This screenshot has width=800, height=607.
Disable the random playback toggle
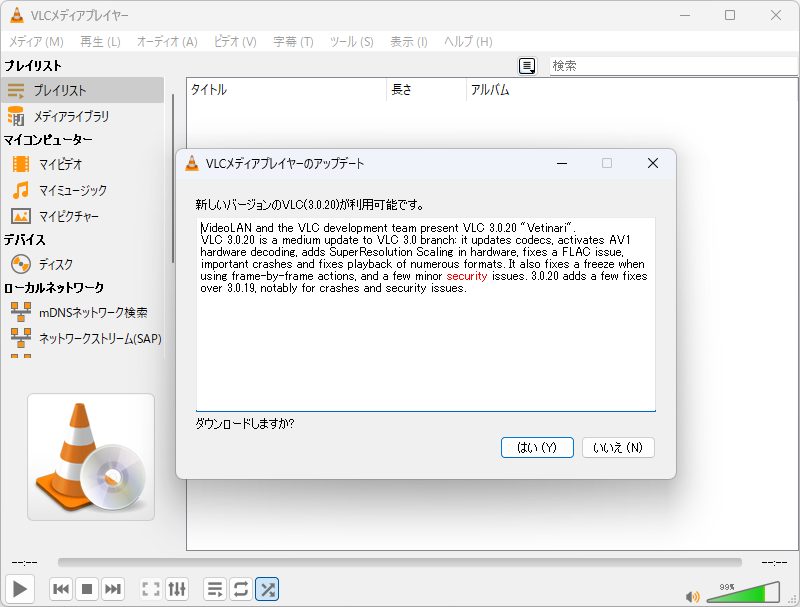(x=267, y=589)
